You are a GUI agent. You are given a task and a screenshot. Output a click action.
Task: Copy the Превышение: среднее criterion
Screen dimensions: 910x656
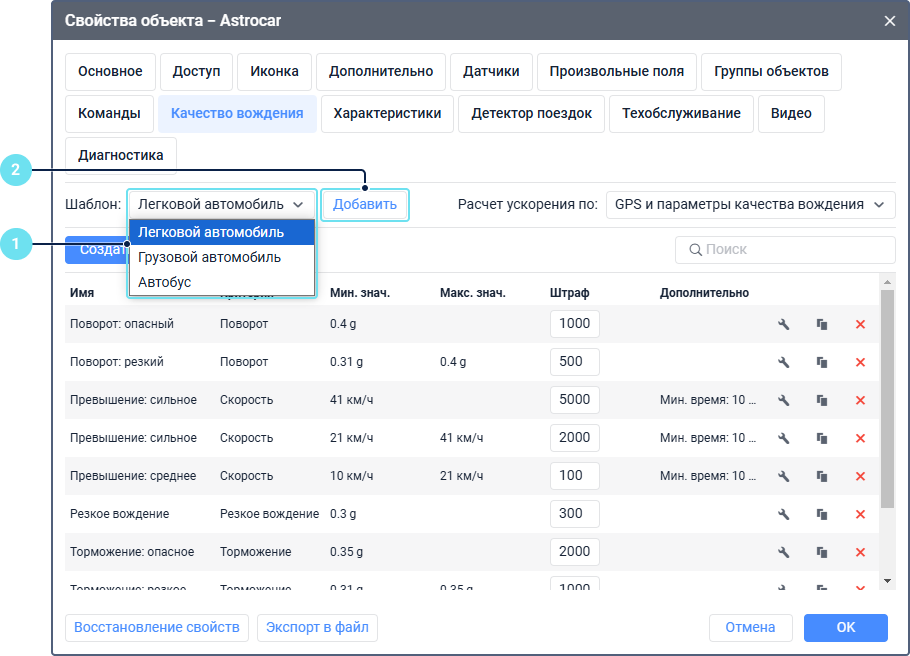[x=822, y=476]
